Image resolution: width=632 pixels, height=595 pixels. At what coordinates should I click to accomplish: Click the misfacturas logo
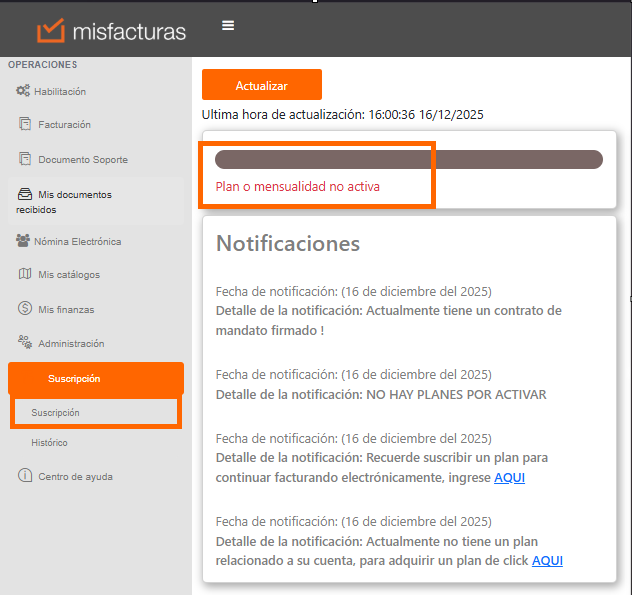111,31
